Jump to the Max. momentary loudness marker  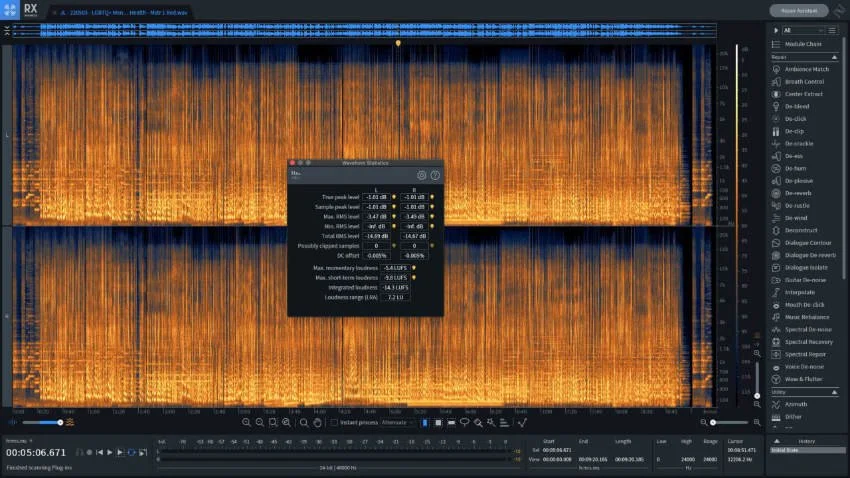(x=414, y=268)
